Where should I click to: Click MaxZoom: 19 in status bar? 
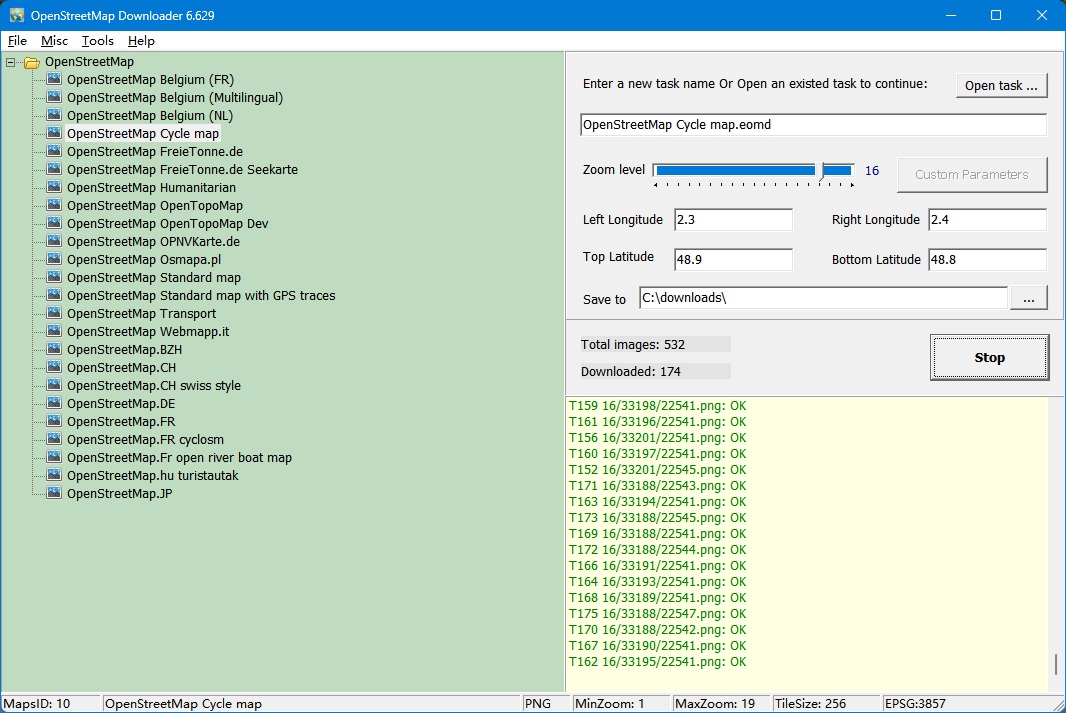pos(721,703)
